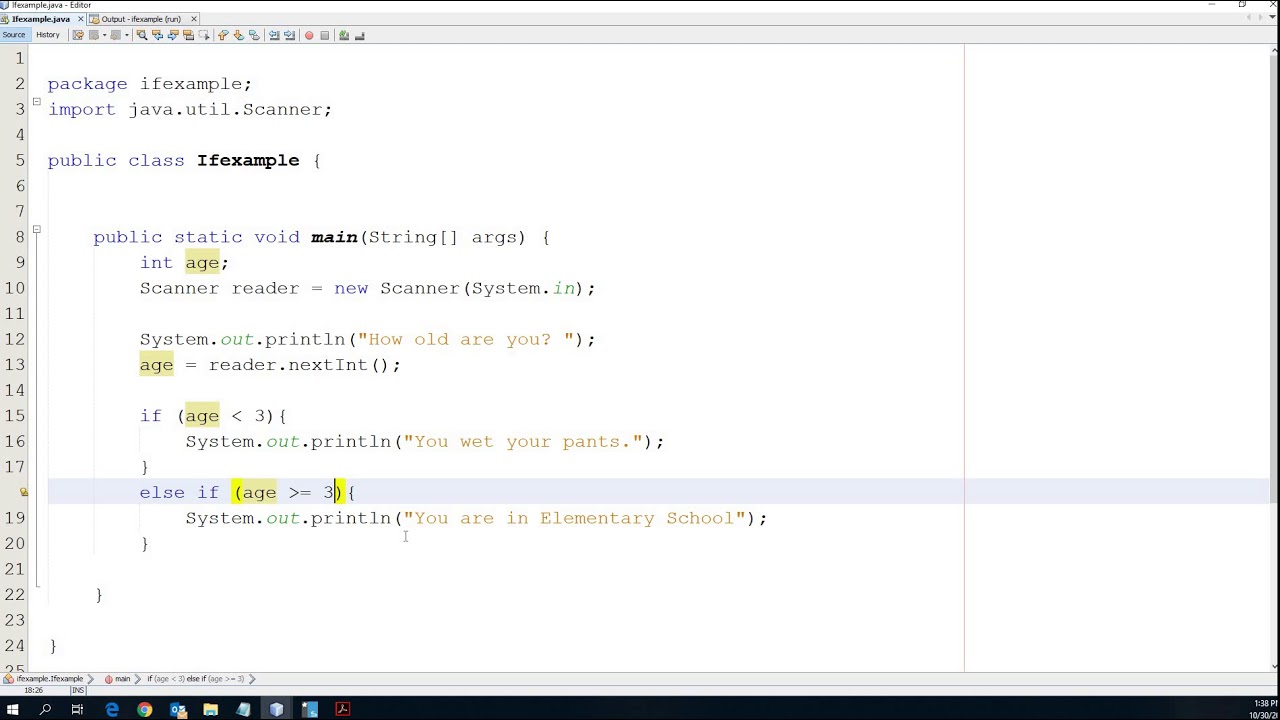
Task: Open Task View on the taskbar
Action: (x=77, y=709)
